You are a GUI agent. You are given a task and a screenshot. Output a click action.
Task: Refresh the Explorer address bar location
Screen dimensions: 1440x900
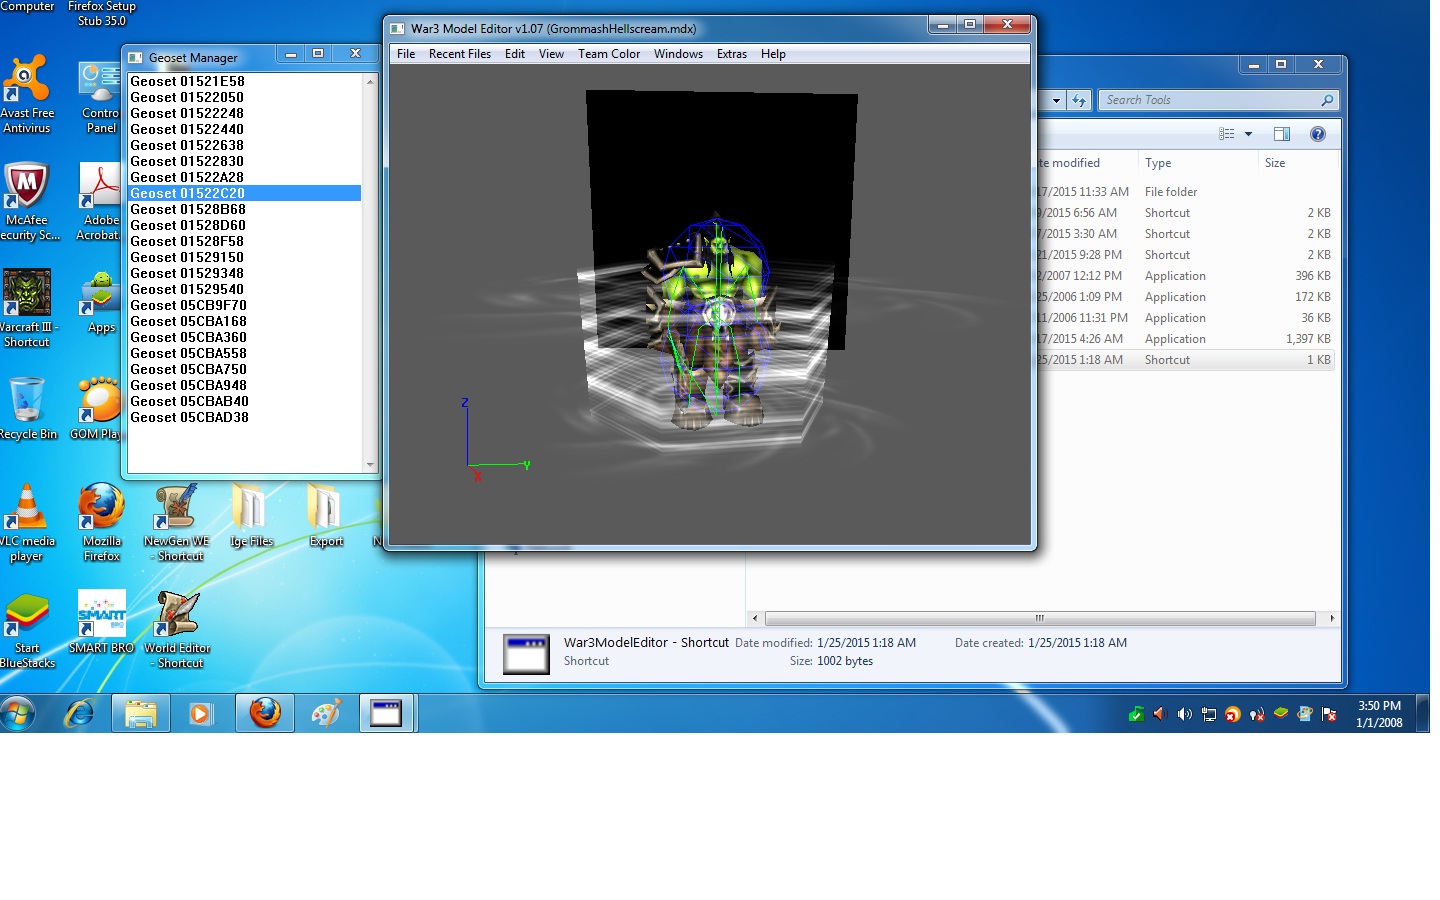[1078, 100]
